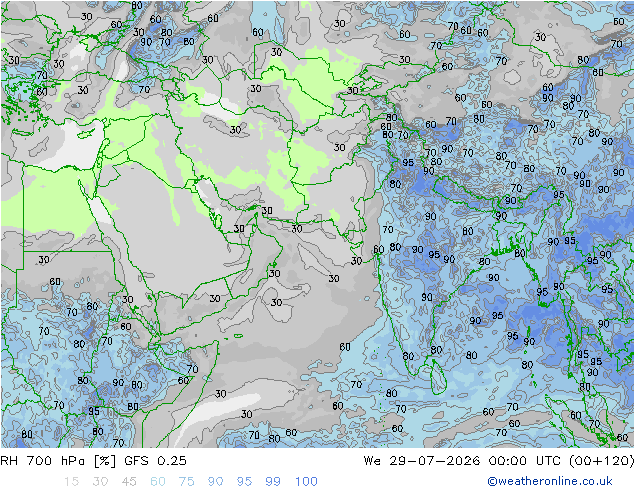
Task: Click the 'RH 700 hPa [%] GFS 0.25' title
Action: (93, 460)
